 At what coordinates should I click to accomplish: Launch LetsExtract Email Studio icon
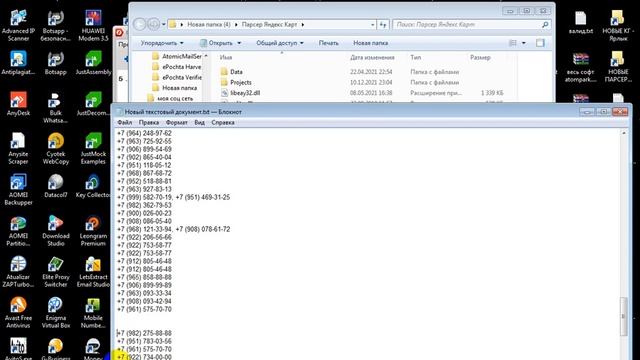pyautogui.click(x=93, y=271)
